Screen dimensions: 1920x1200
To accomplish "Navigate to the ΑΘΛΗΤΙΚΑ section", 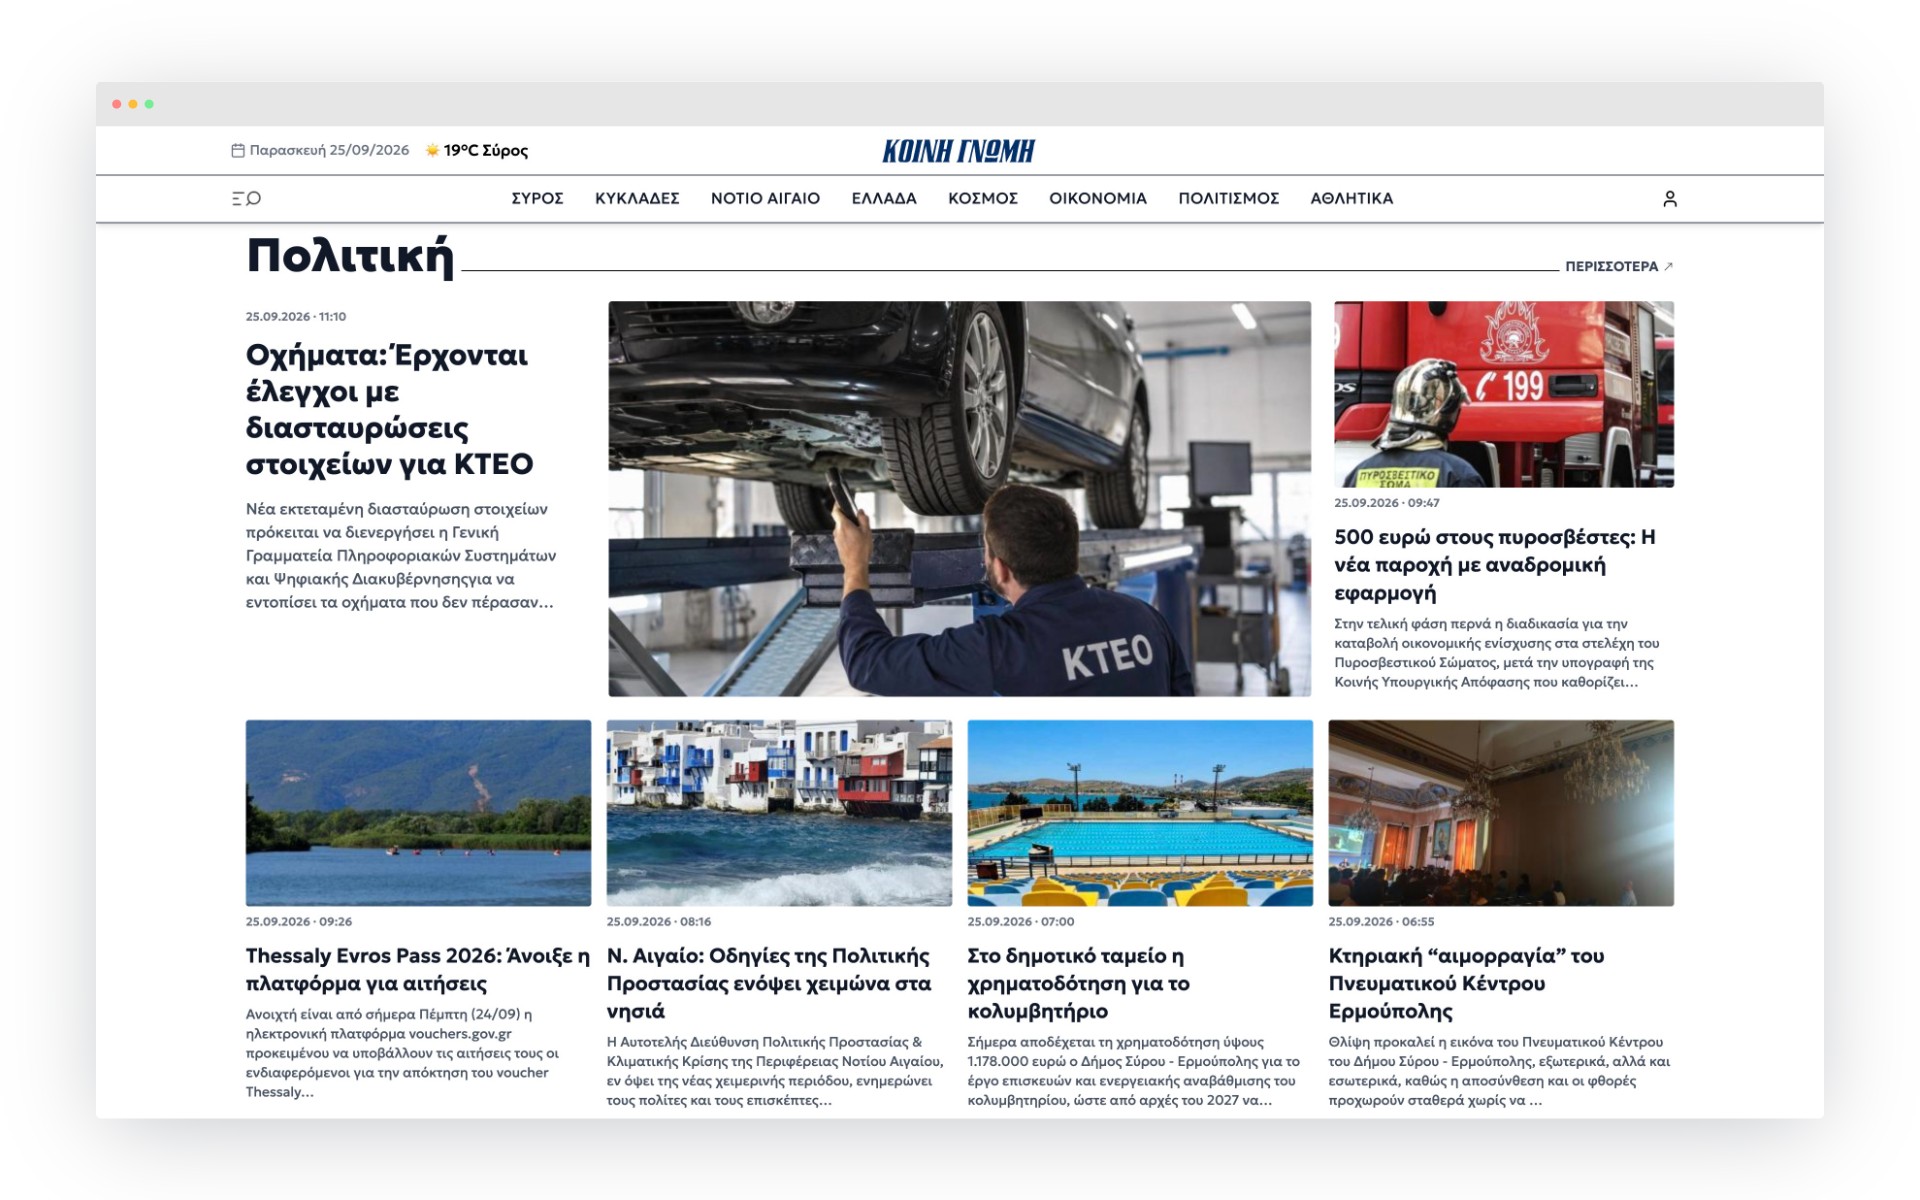I will pyautogui.click(x=1351, y=198).
